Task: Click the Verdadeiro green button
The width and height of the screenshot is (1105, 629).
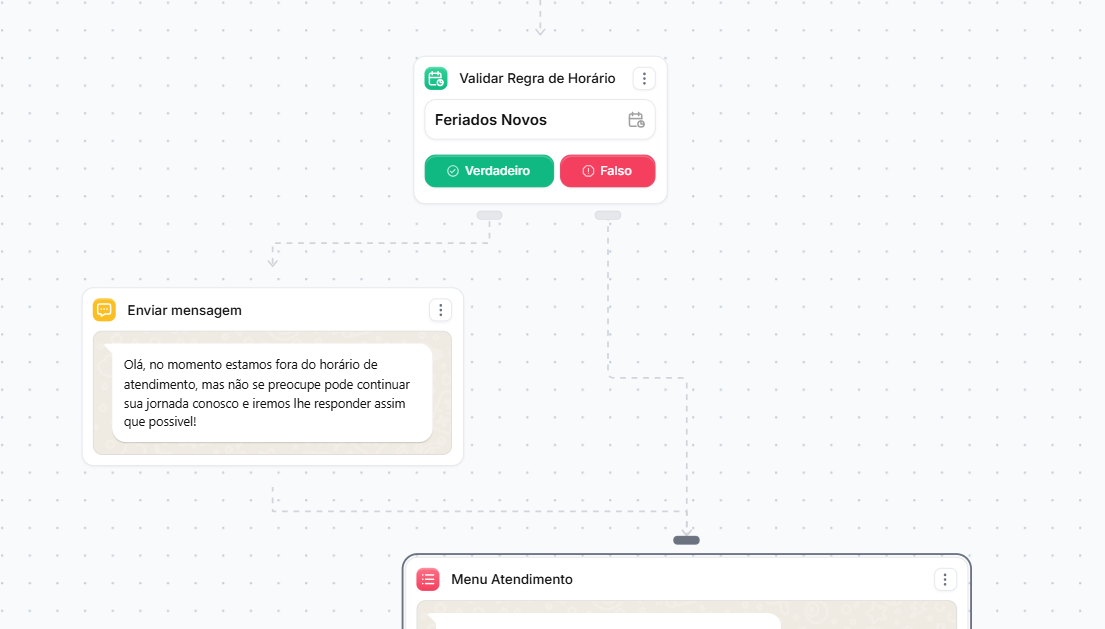Action: [489, 171]
